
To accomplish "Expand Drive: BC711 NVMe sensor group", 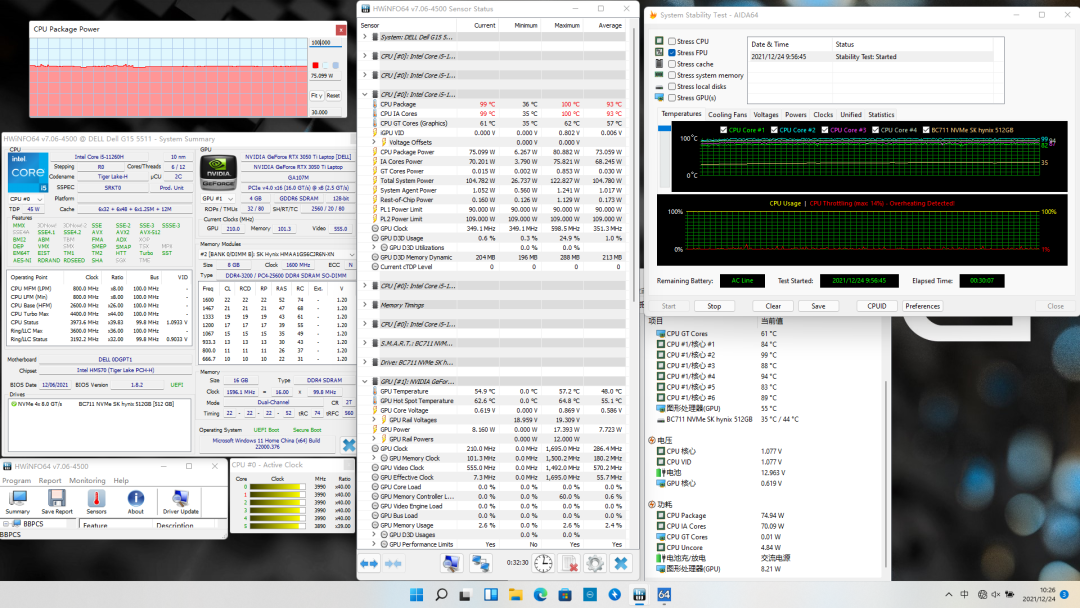I will coord(365,362).
